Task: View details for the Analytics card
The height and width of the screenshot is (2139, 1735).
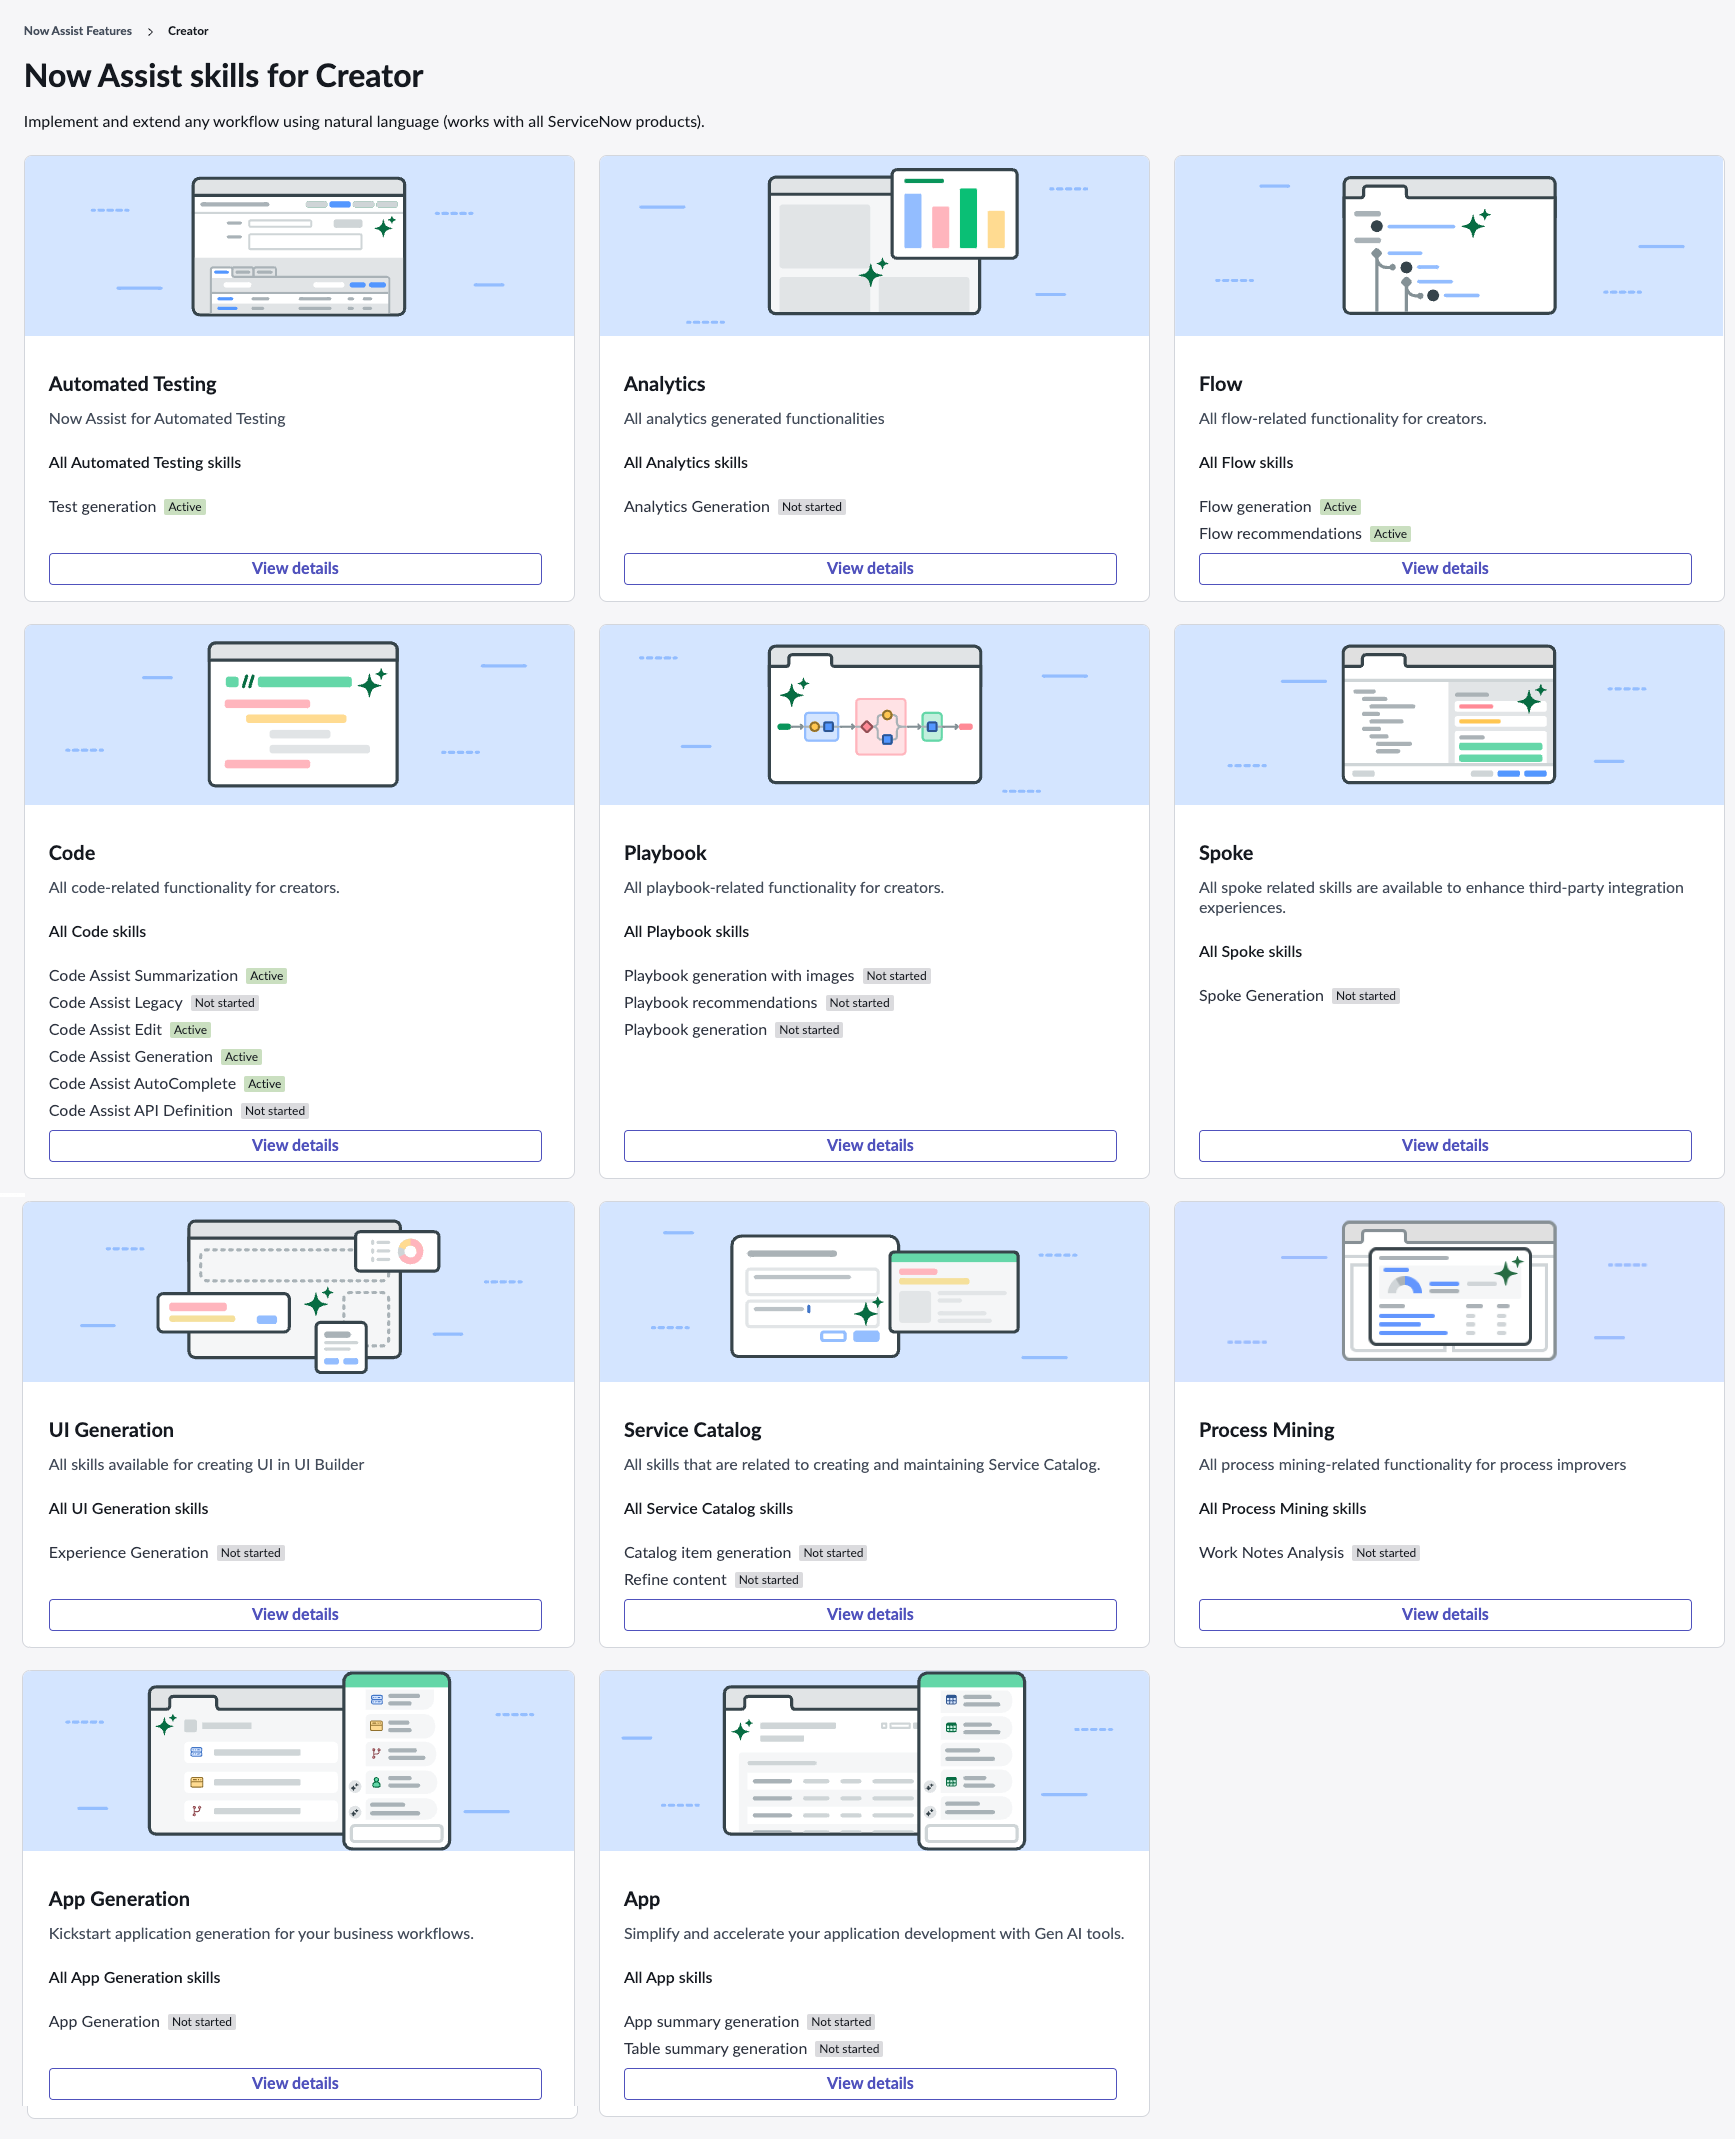Action: click(870, 569)
